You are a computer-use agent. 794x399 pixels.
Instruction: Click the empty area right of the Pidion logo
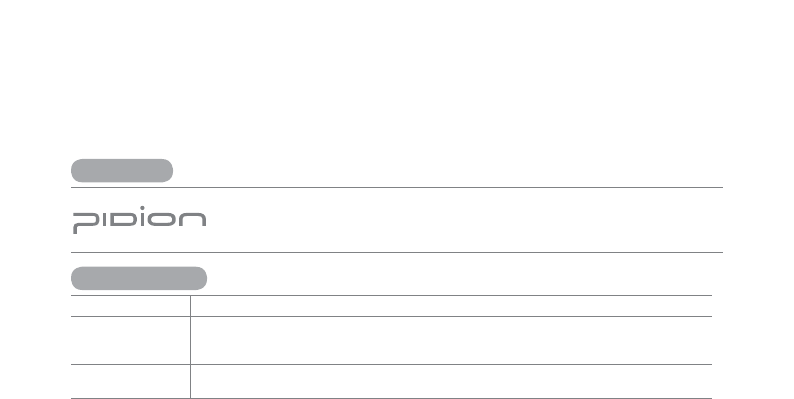click(x=465, y=220)
